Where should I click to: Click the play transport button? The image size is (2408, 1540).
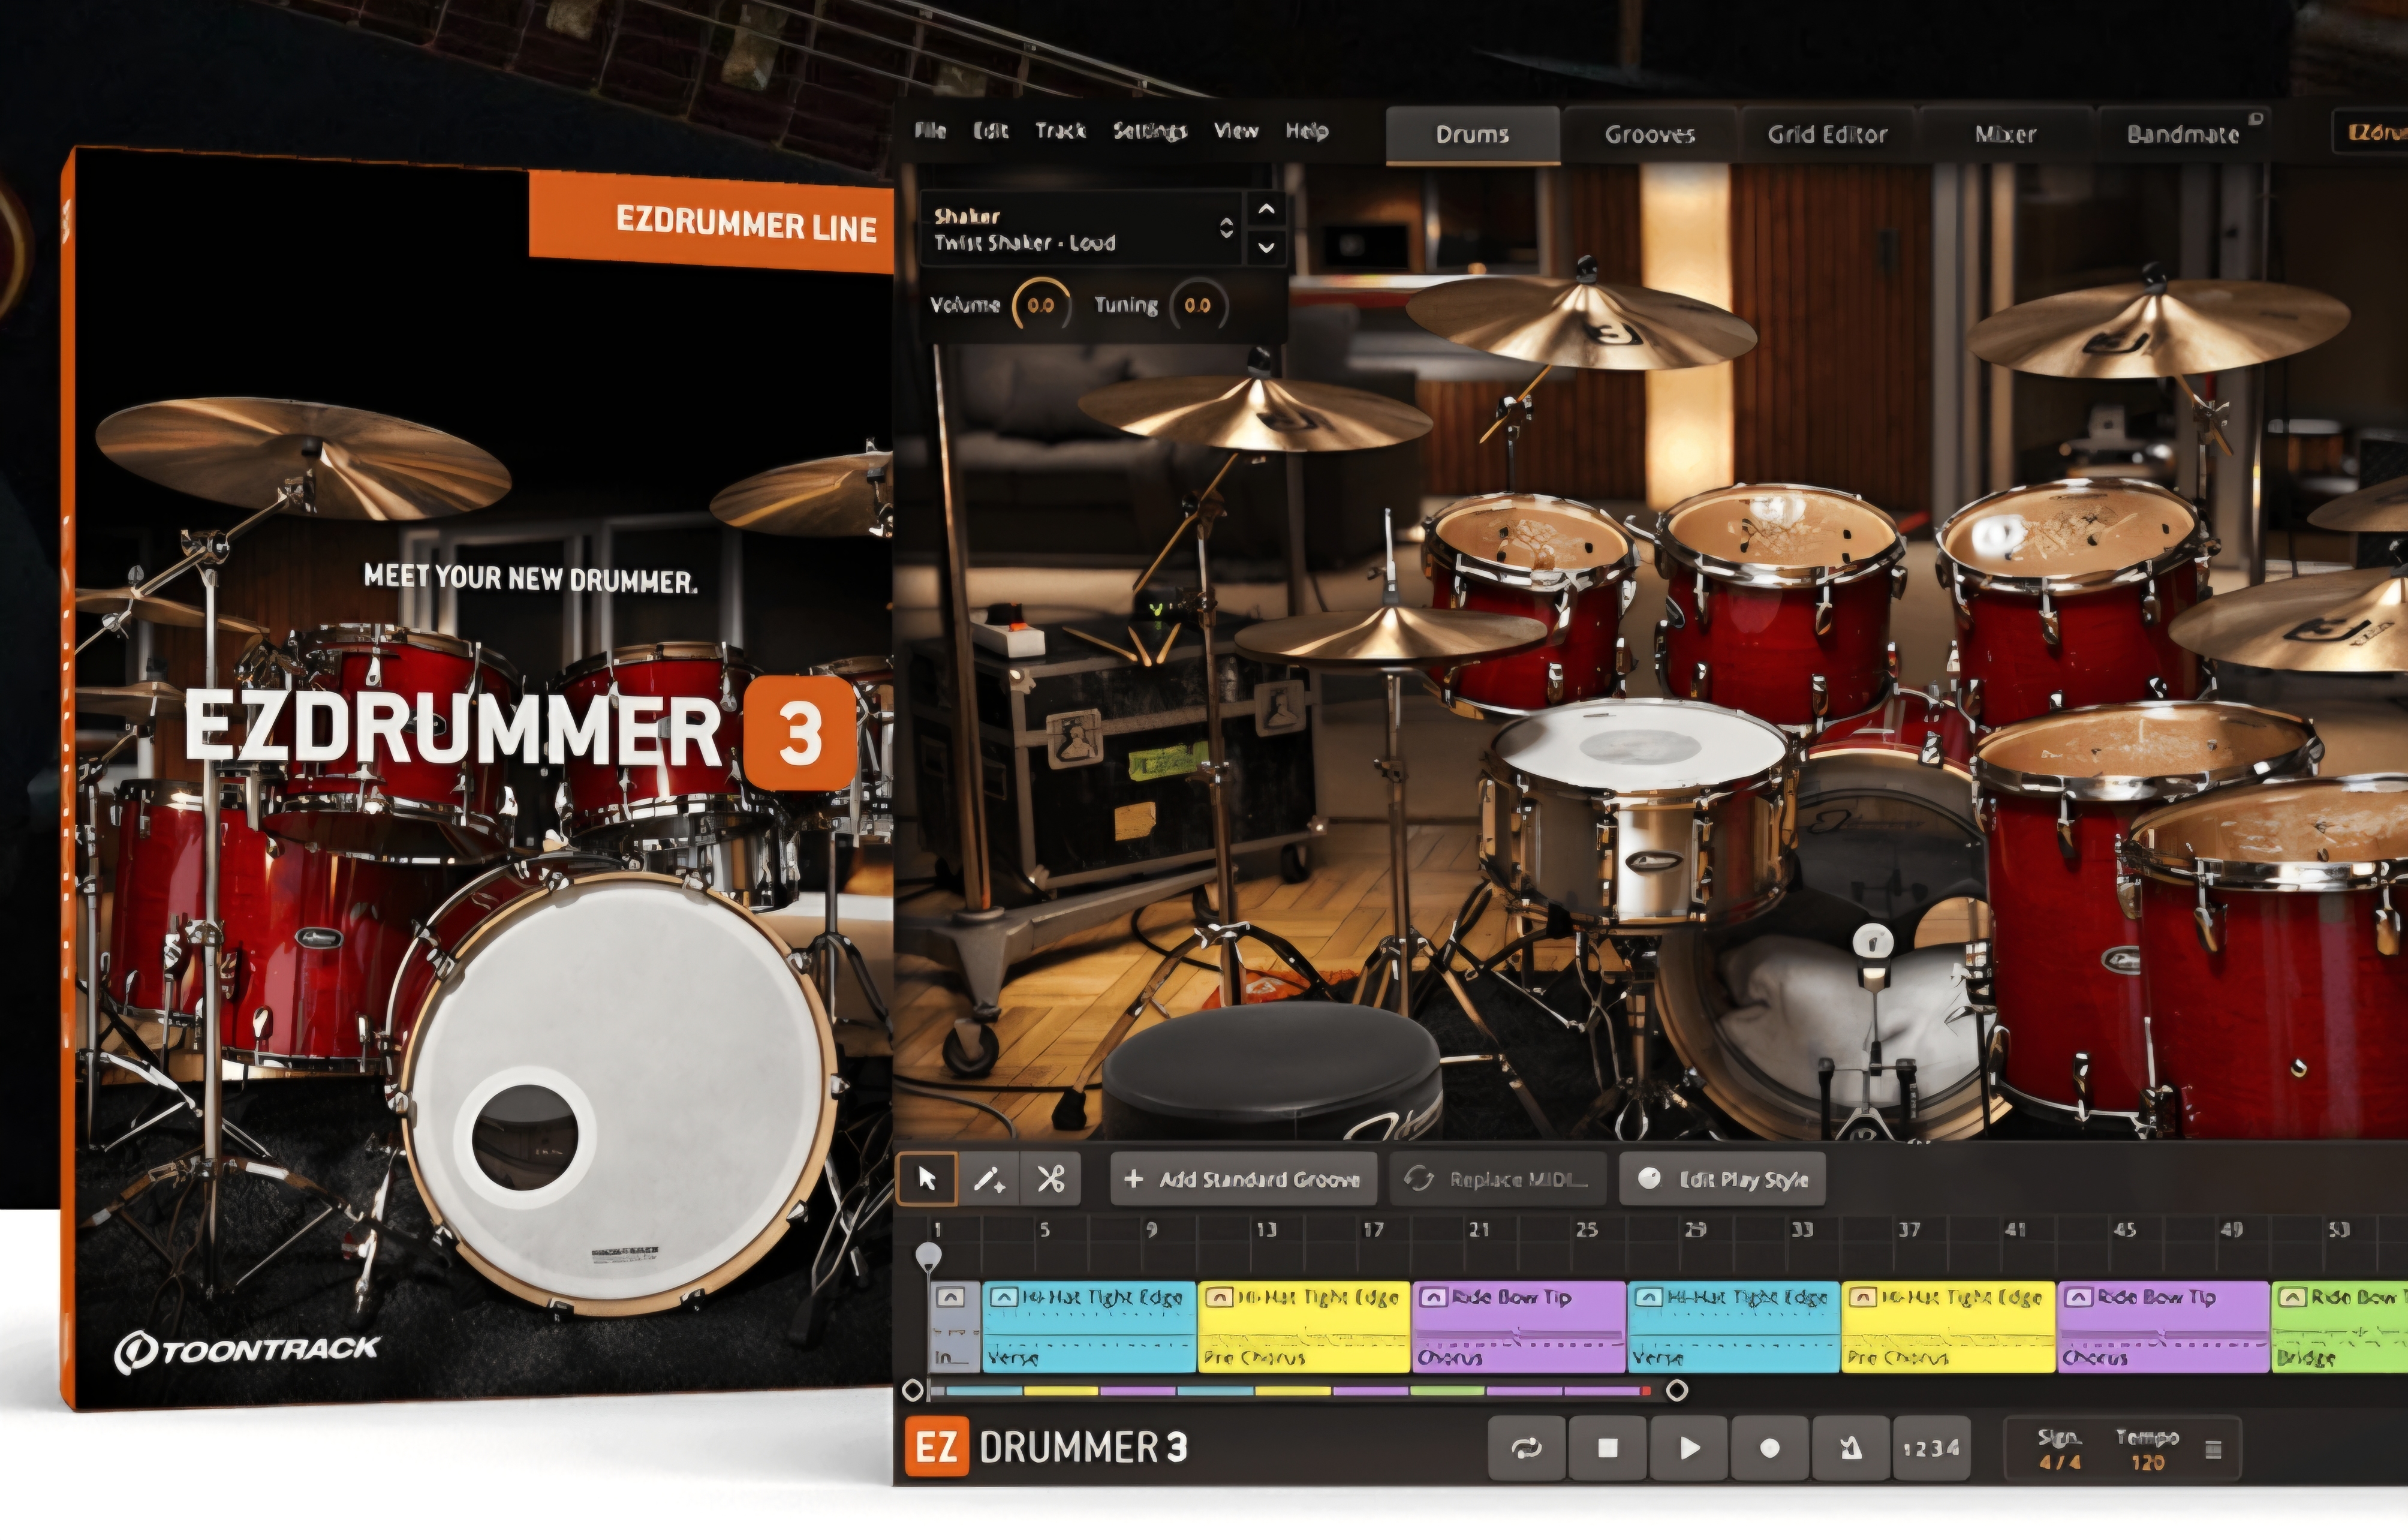pos(1689,1448)
